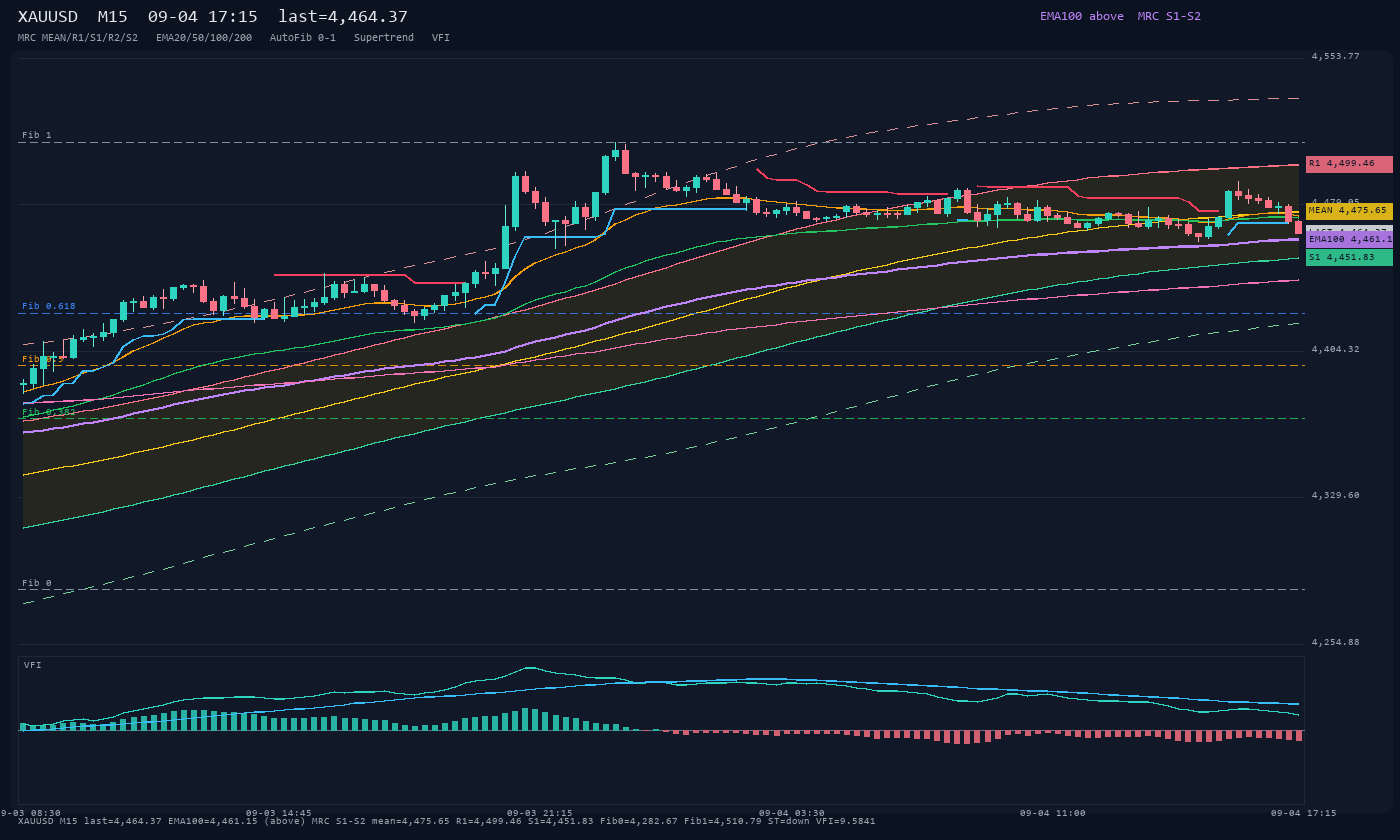Select the AutoFib 0-1 legend entry
This screenshot has height=840, width=1400.
click(303, 38)
